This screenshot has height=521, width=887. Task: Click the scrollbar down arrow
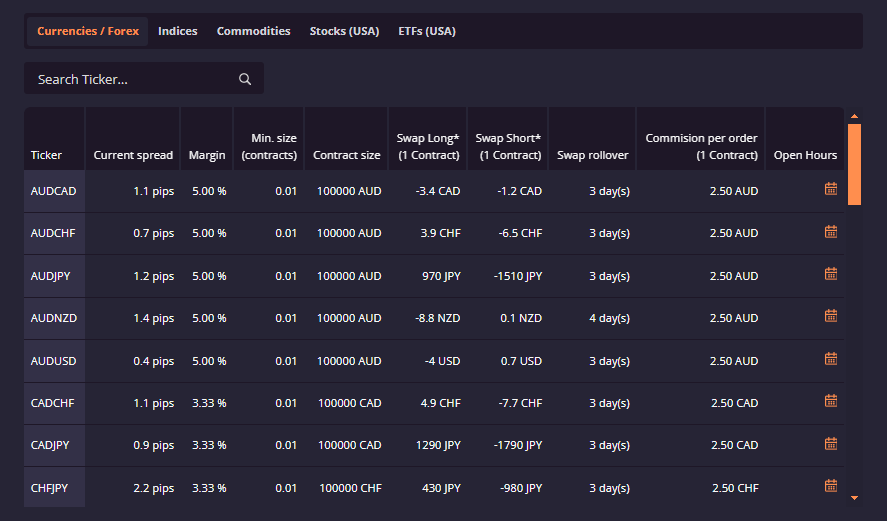(x=854, y=497)
